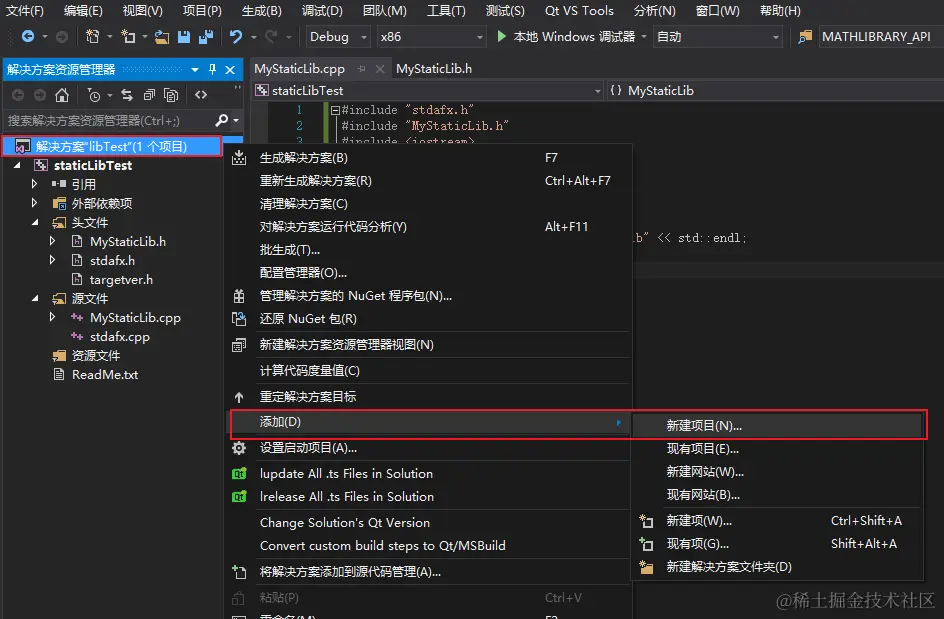Click the Home icon in Solution Explorer
This screenshot has width=944, height=619.
click(61, 95)
